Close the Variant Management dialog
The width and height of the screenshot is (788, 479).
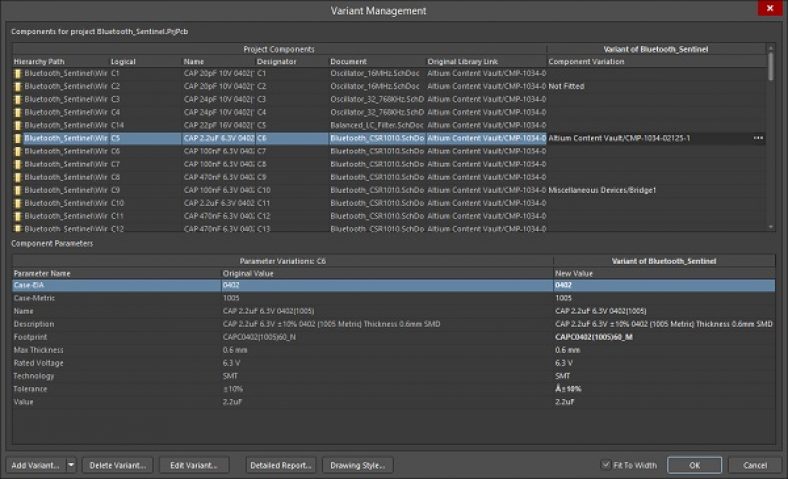pos(769,10)
